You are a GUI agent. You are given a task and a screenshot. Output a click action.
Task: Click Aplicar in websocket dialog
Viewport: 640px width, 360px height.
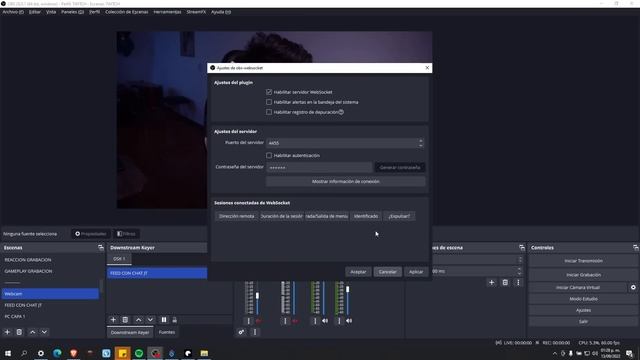416,272
